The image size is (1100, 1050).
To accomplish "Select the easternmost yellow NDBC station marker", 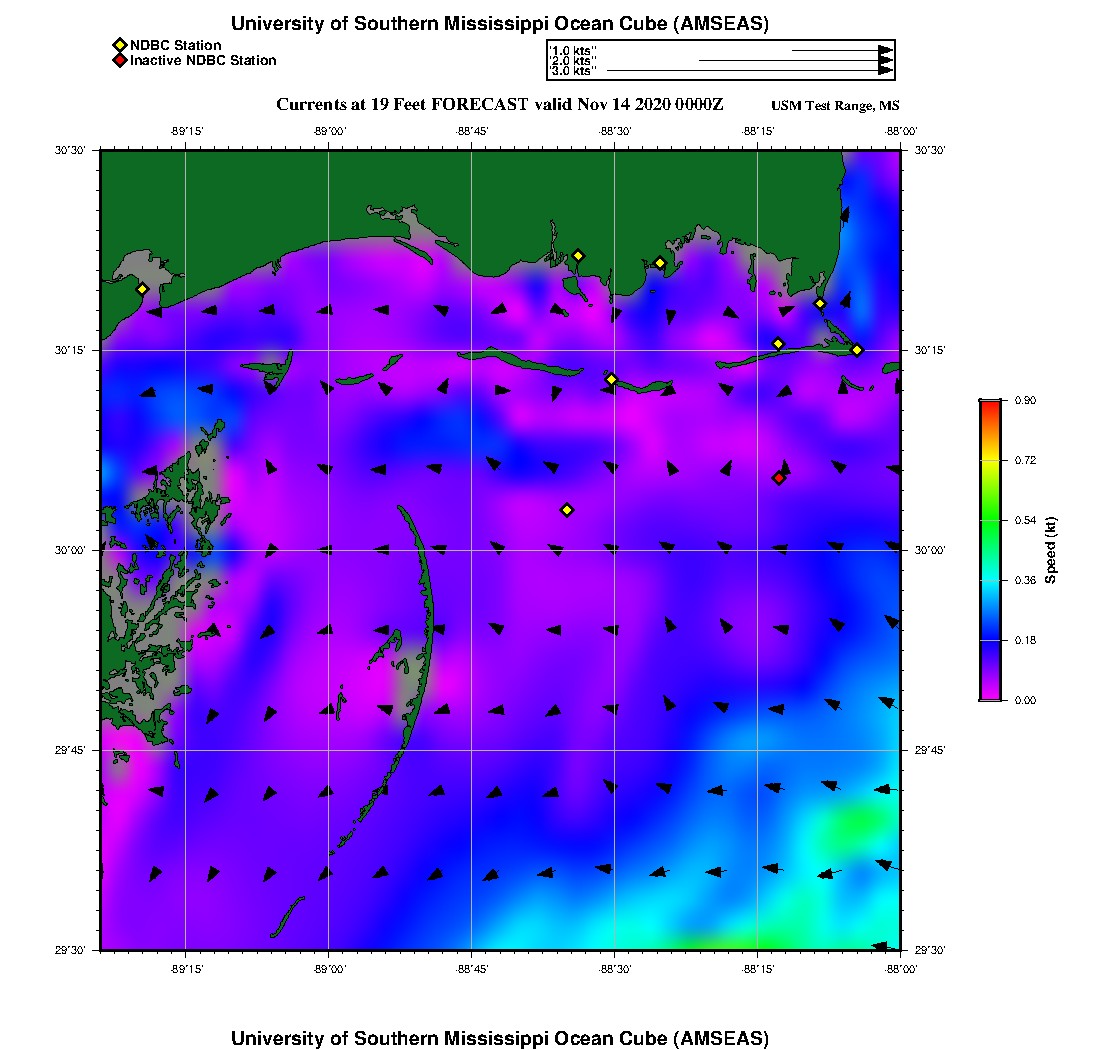I will tap(857, 349).
